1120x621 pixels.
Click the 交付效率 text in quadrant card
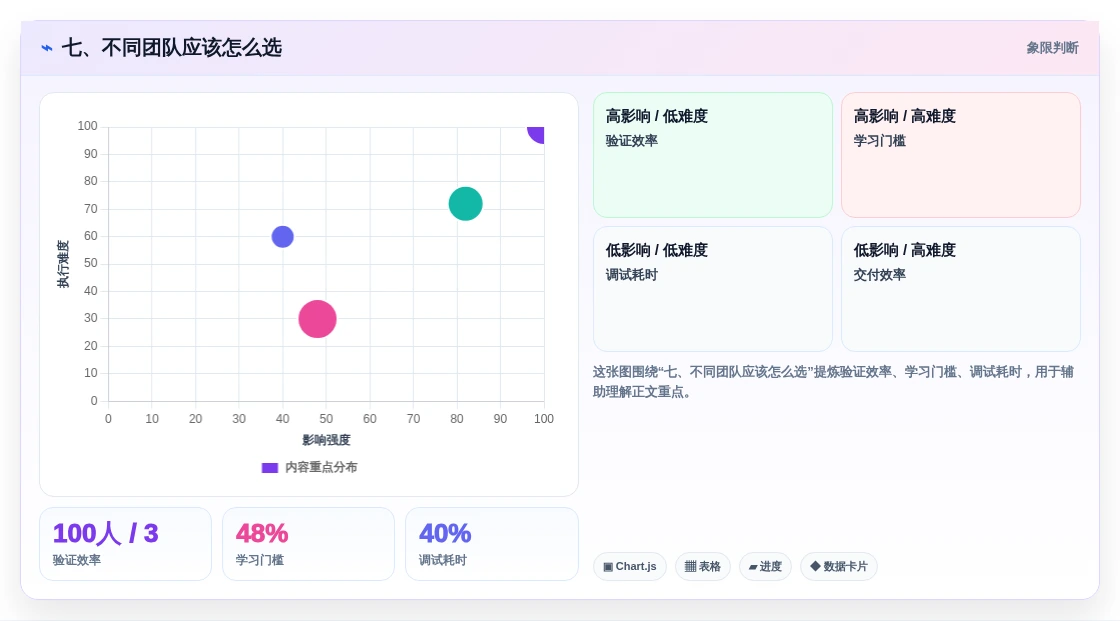(879, 275)
